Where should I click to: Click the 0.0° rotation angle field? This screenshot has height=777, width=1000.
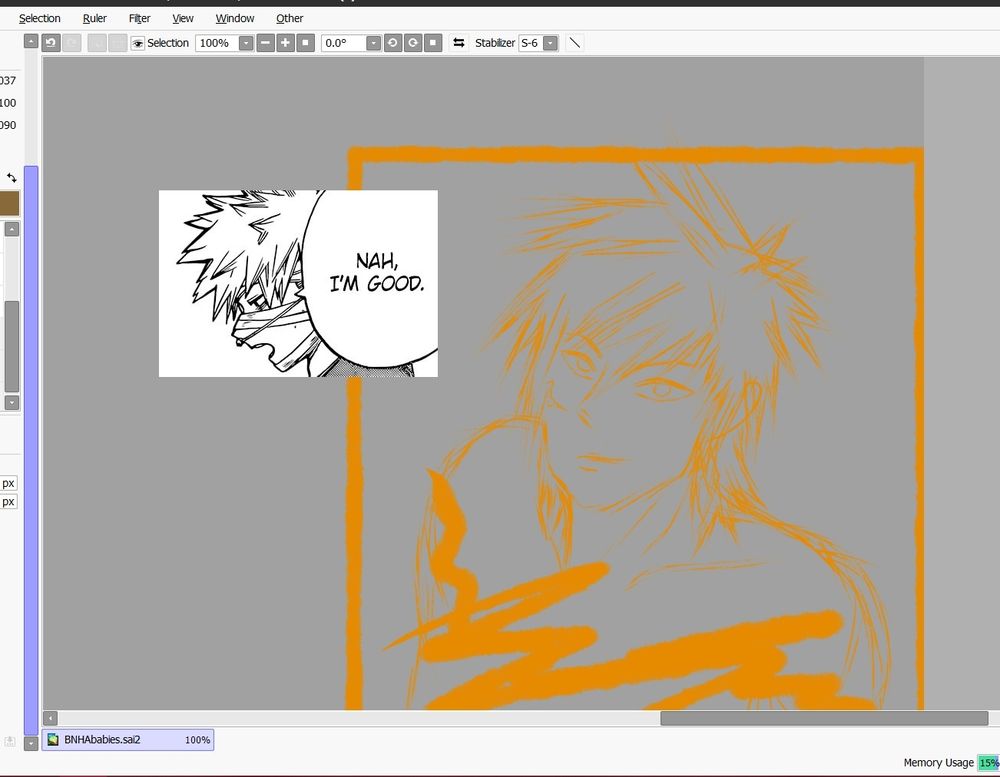(x=344, y=43)
